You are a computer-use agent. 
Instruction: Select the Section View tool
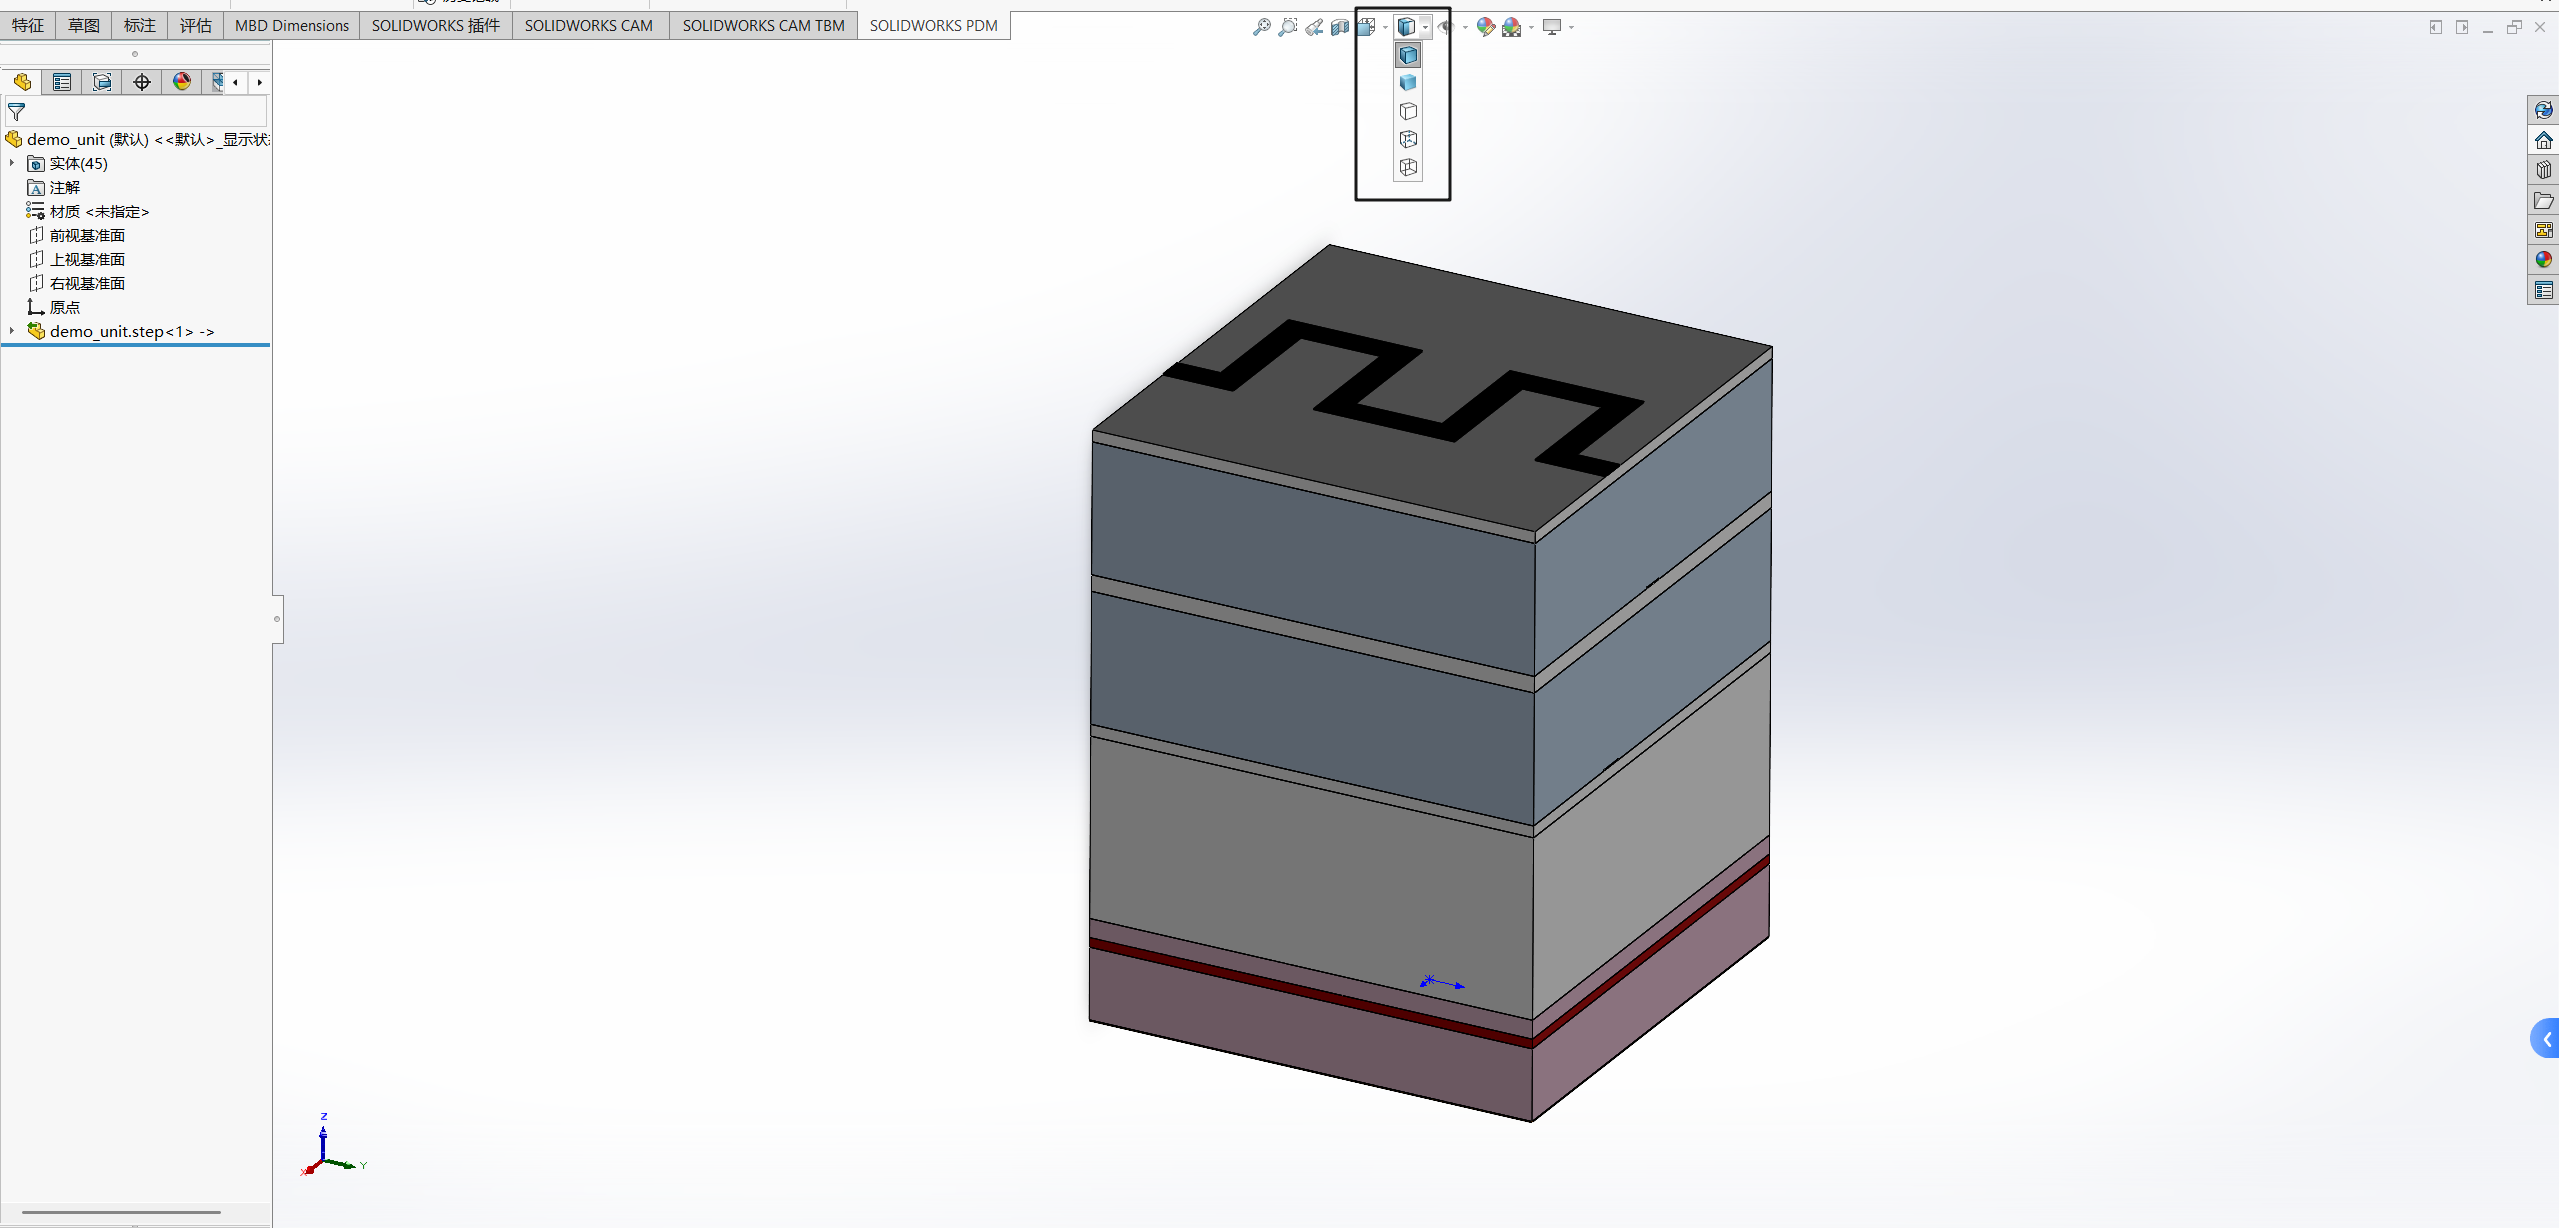coord(1339,27)
